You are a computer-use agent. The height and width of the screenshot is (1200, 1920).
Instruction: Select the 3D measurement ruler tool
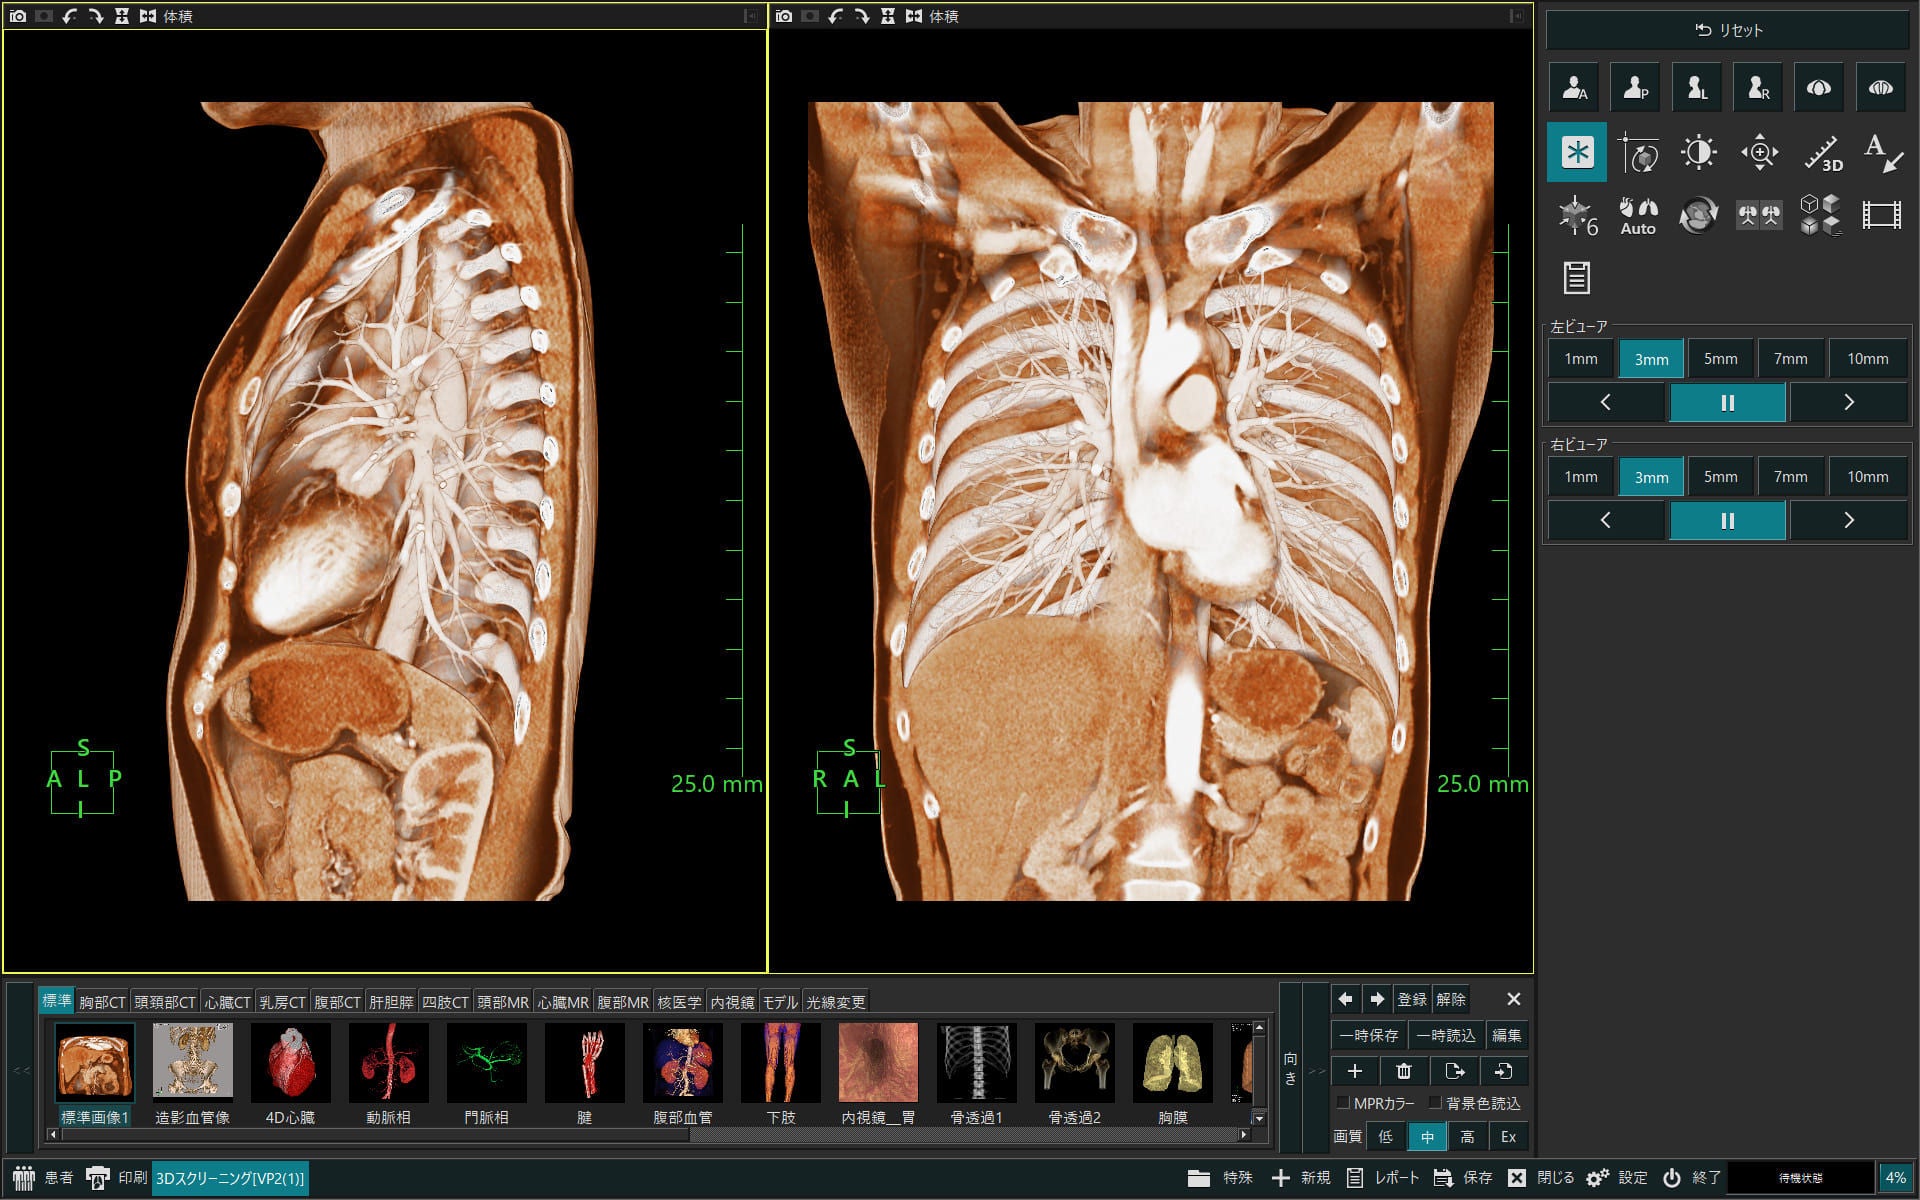click(1821, 152)
